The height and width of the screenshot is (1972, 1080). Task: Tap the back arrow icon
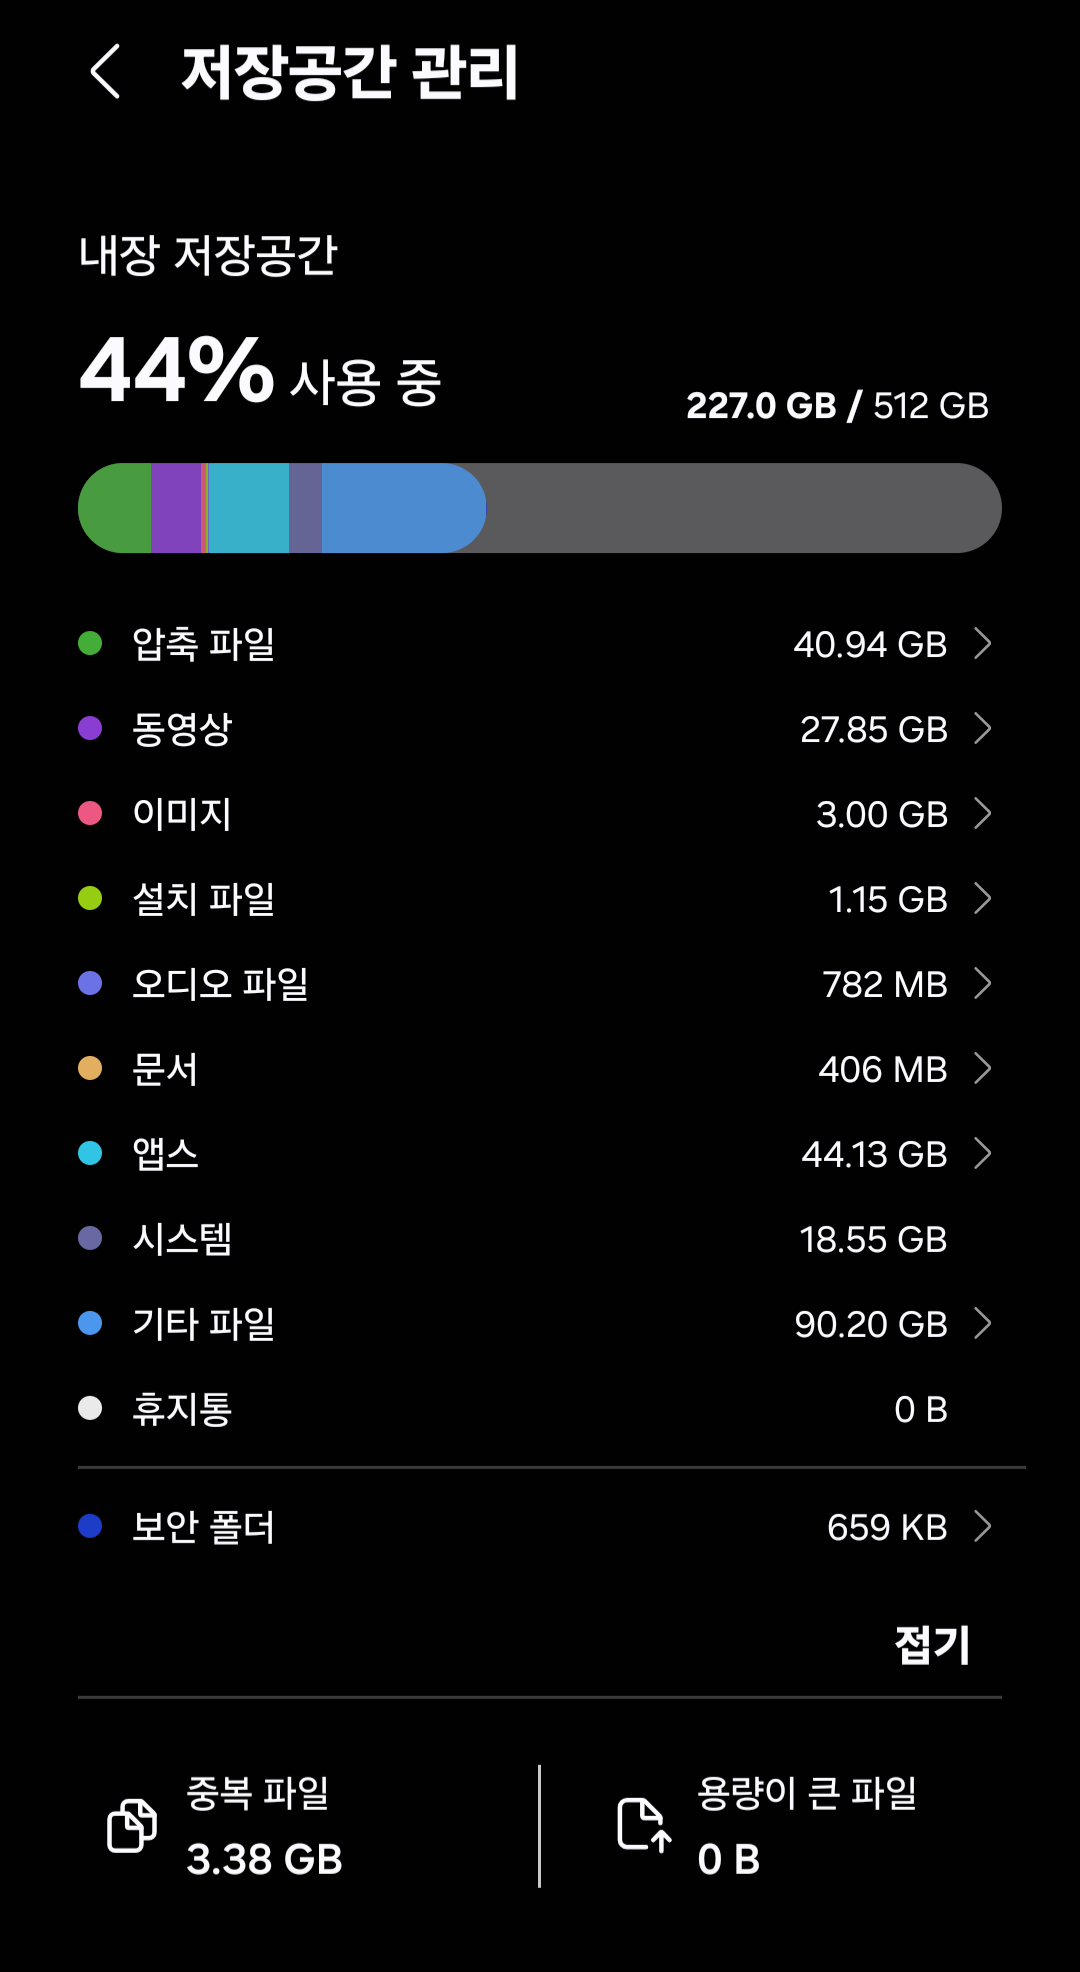tap(106, 72)
